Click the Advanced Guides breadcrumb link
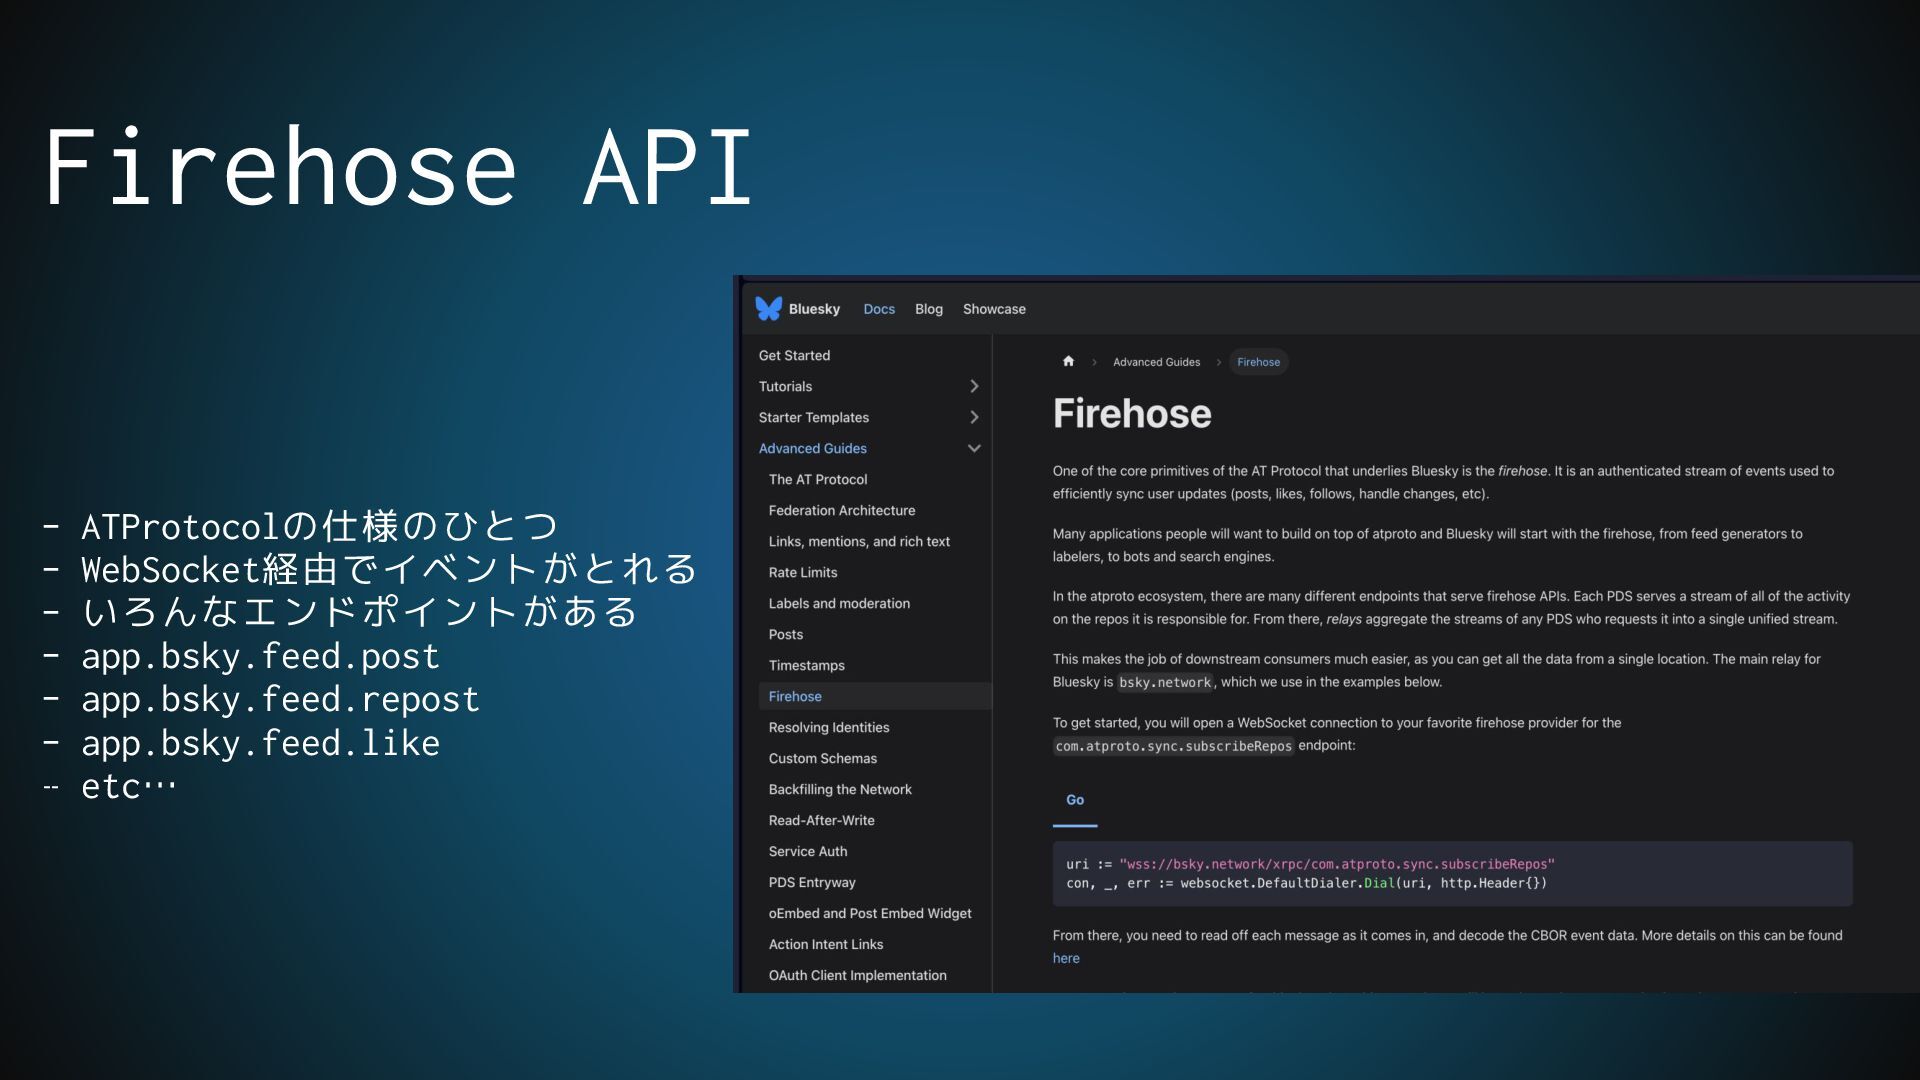This screenshot has height=1080, width=1920. (x=1156, y=362)
